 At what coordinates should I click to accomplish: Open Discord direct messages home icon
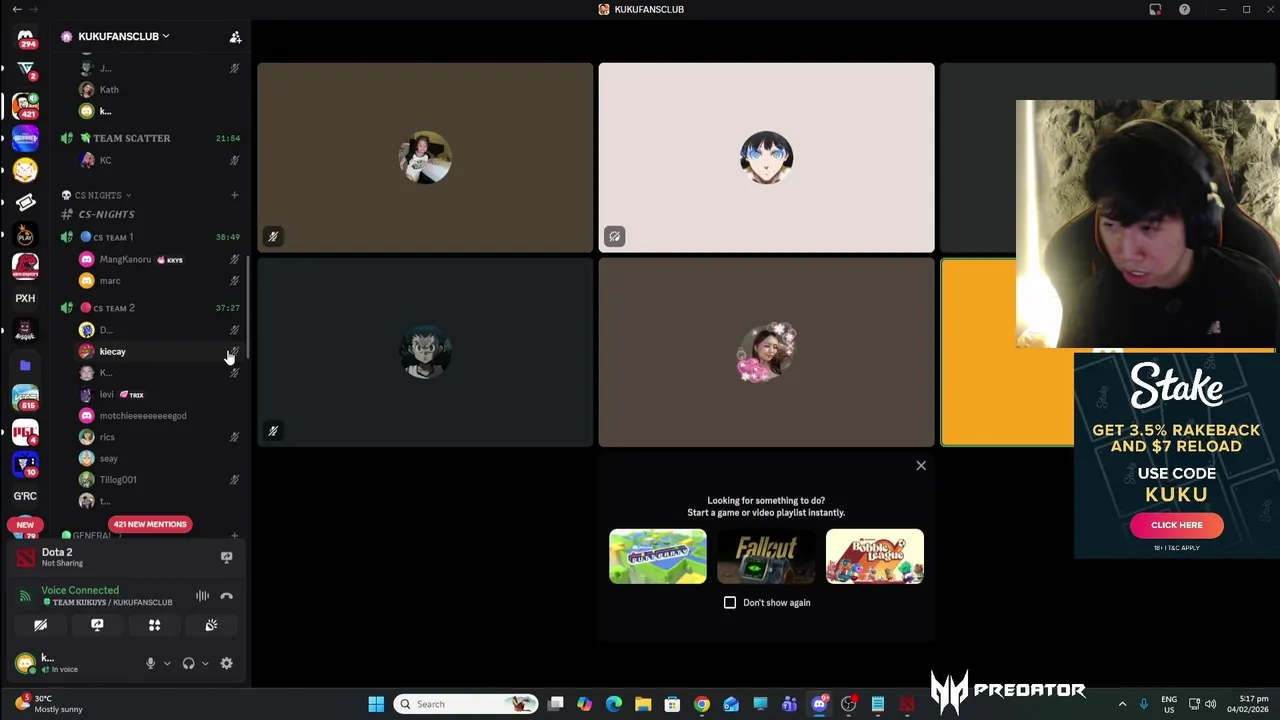[25, 37]
